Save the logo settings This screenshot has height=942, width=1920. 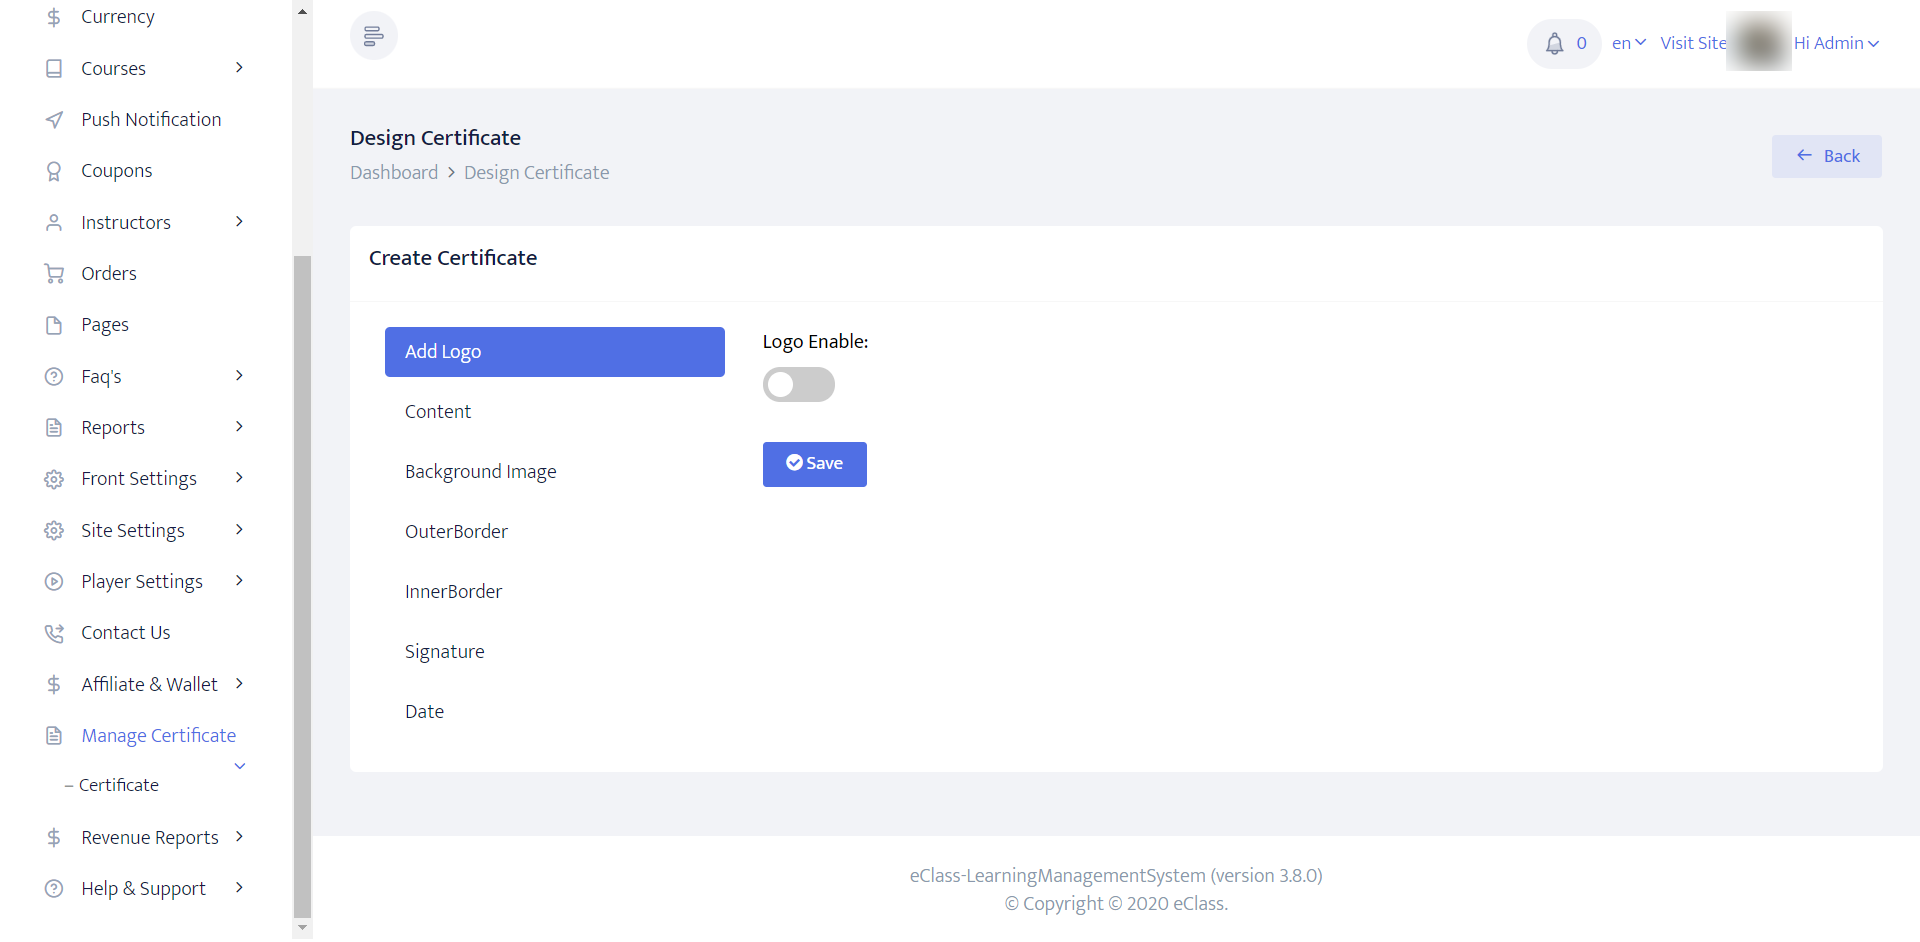(x=814, y=464)
